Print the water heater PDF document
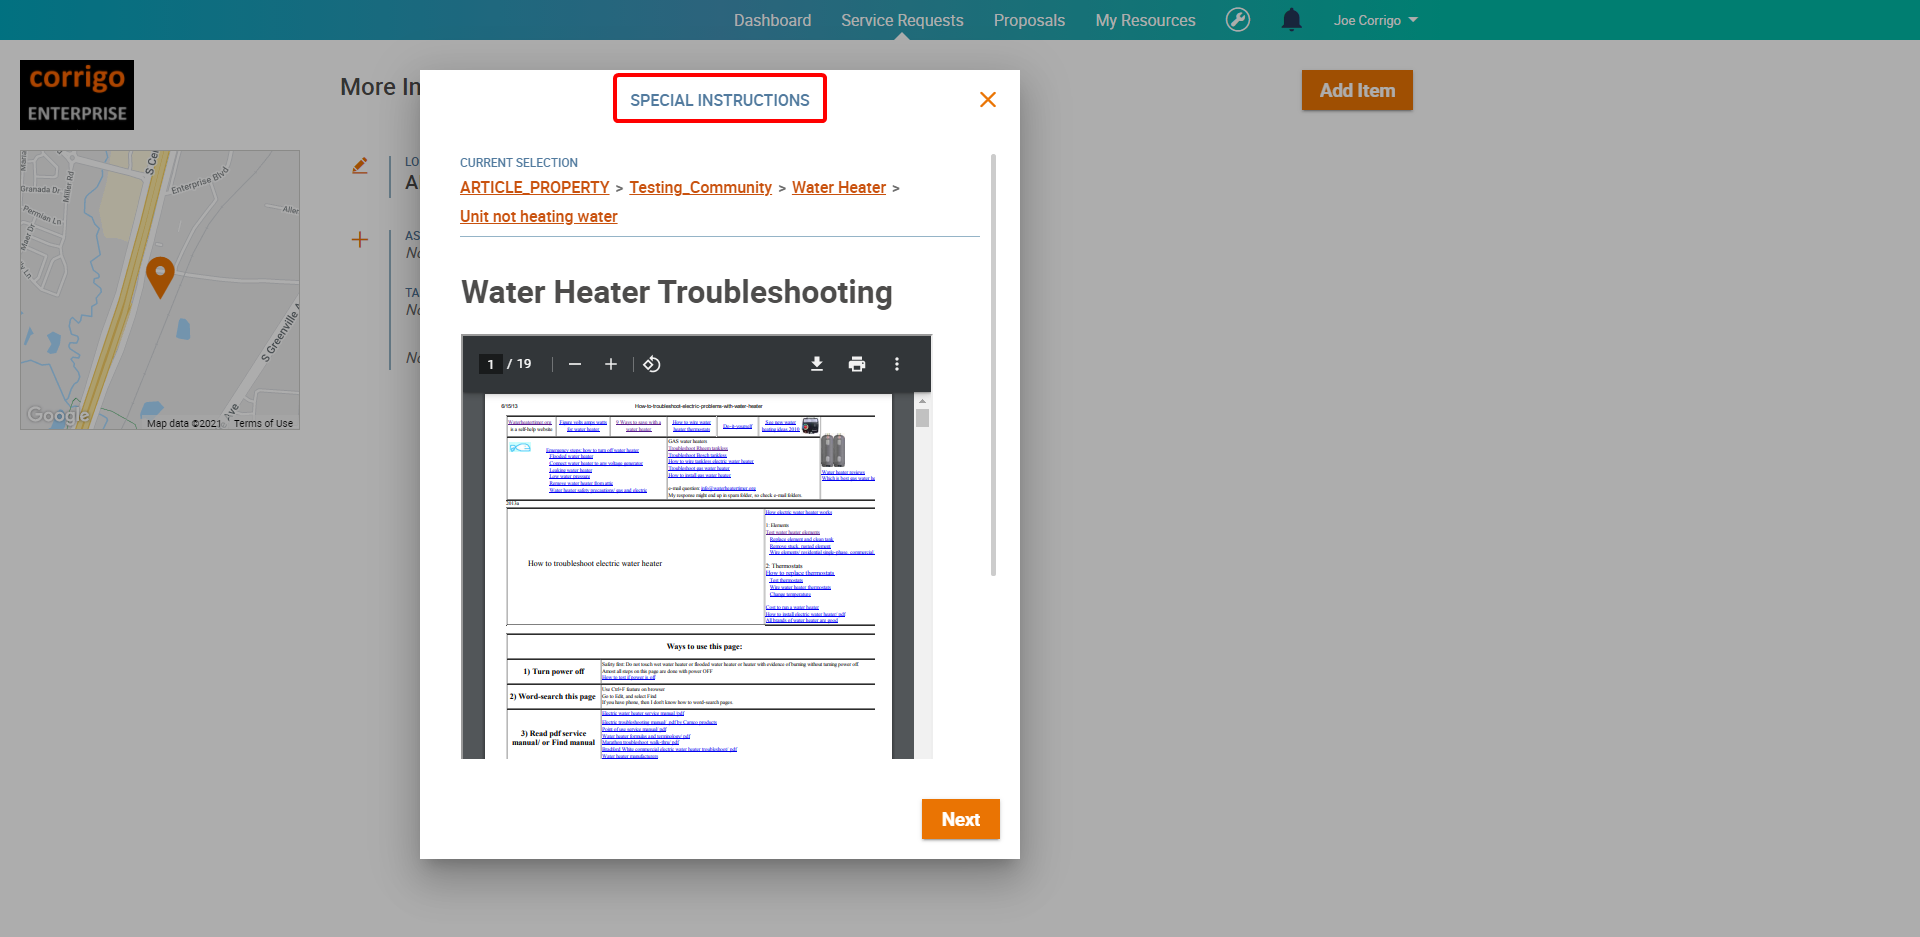 (x=856, y=364)
